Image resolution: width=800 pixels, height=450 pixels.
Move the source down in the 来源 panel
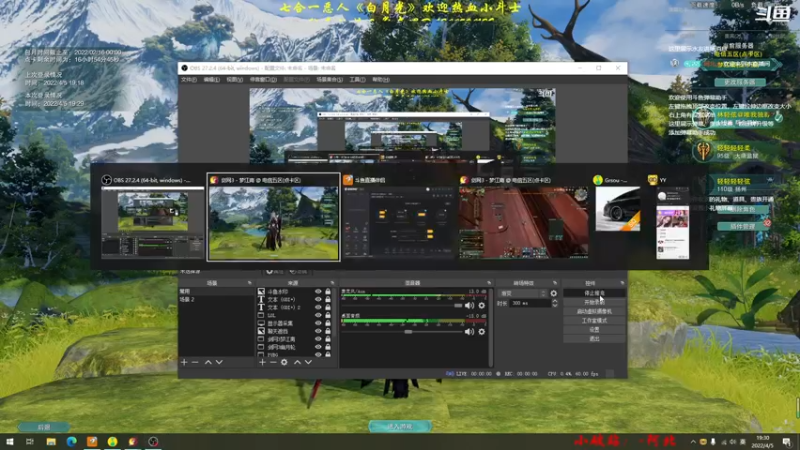pyautogui.click(x=308, y=362)
